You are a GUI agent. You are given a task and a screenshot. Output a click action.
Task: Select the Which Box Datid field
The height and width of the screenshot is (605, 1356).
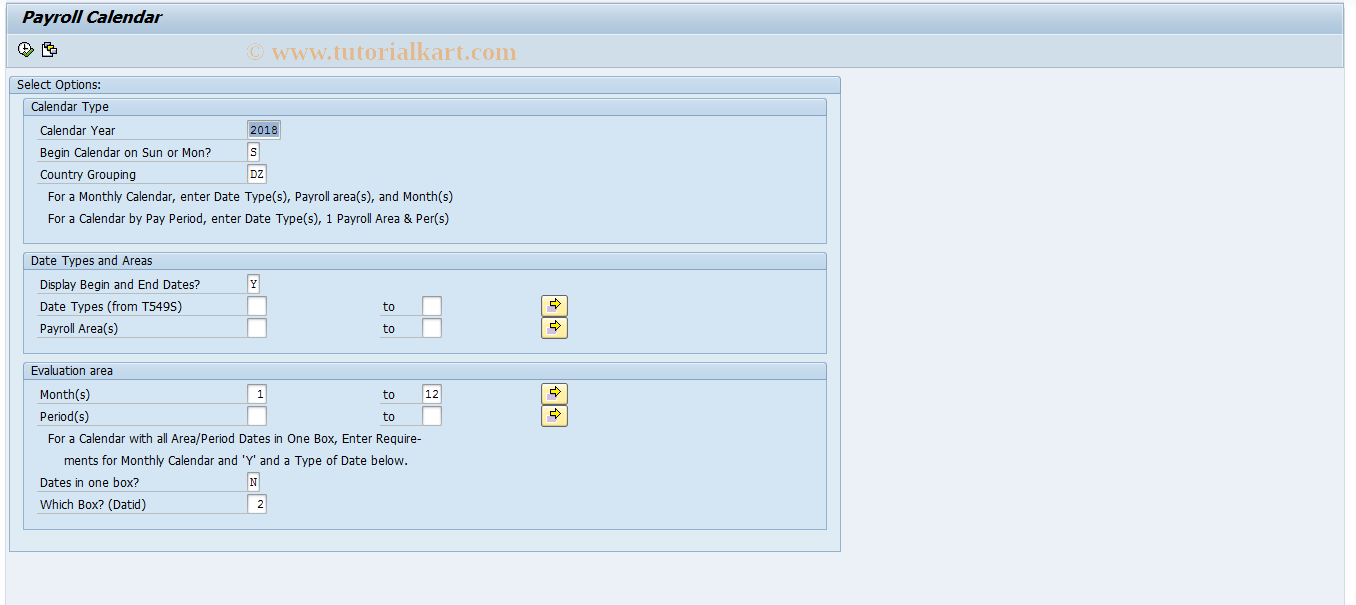257,503
